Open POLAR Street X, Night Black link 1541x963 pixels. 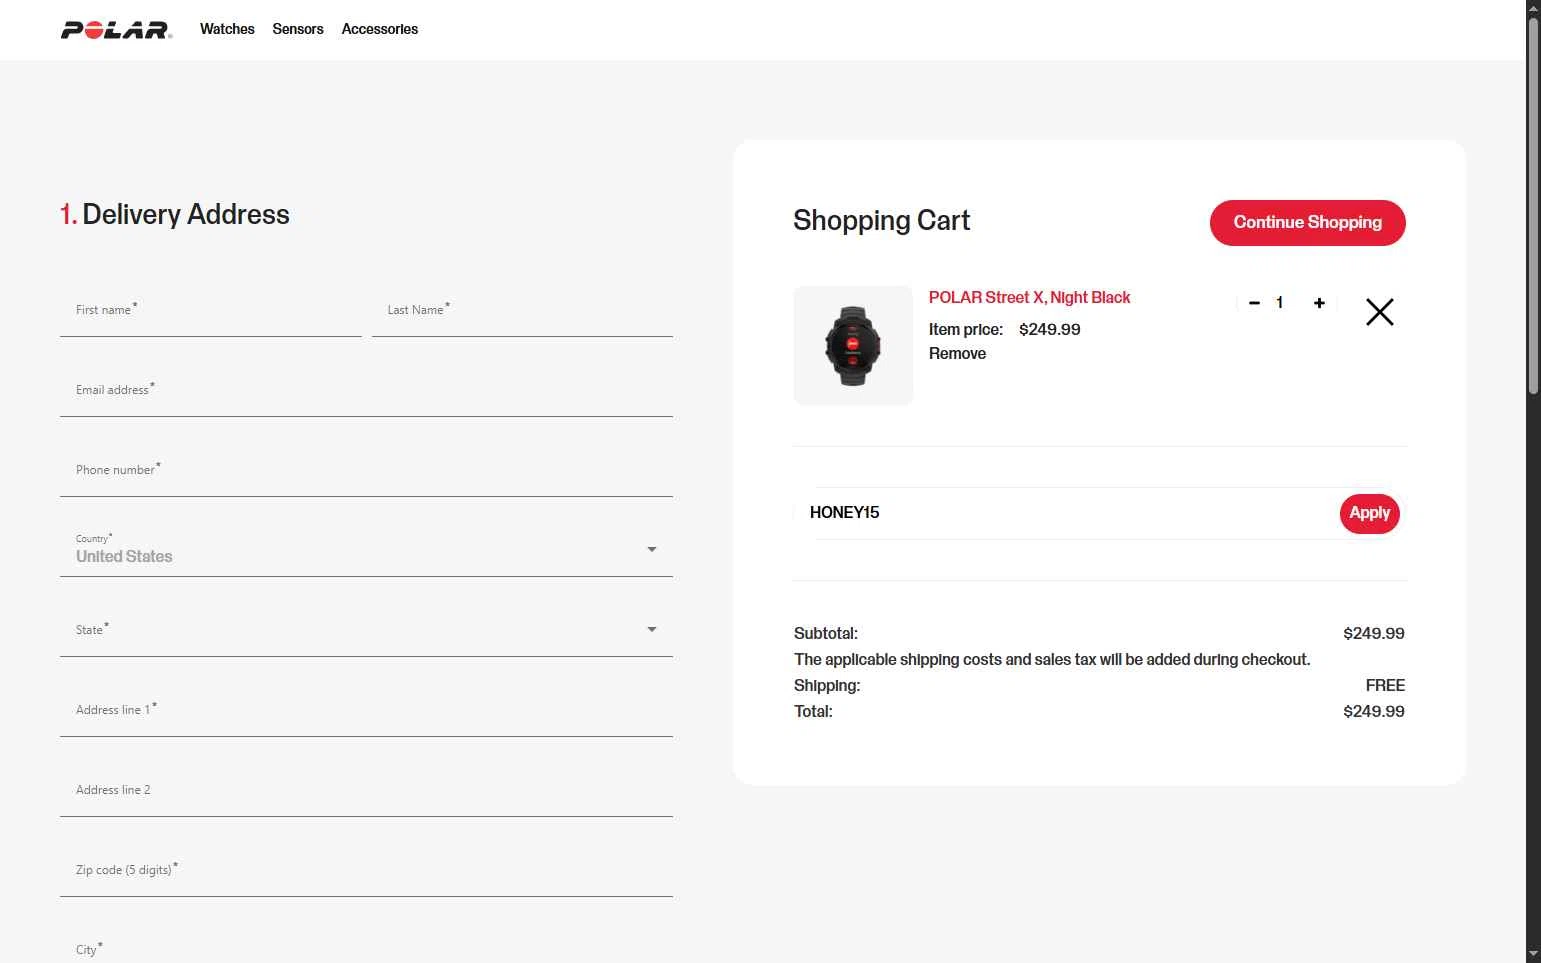1029,297
